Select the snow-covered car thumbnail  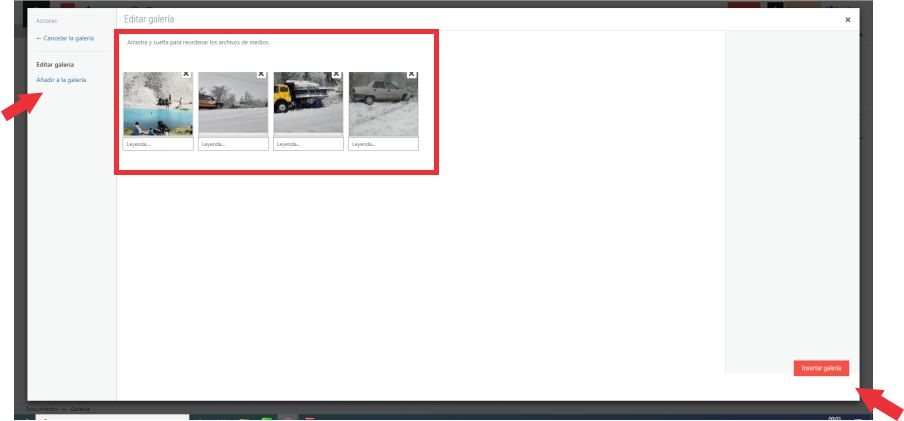click(383, 106)
